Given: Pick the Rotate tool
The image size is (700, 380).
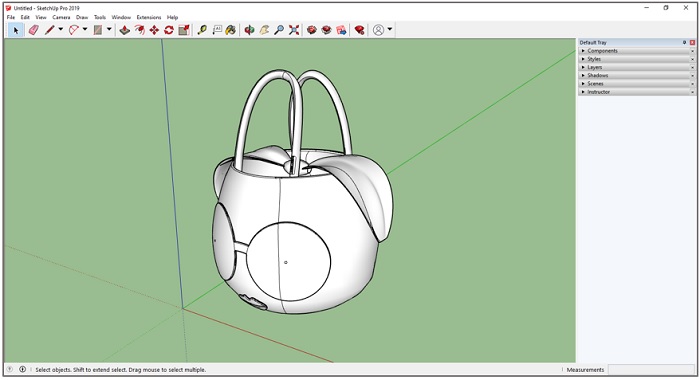Looking at the screenshot, I should click(169, 30).
